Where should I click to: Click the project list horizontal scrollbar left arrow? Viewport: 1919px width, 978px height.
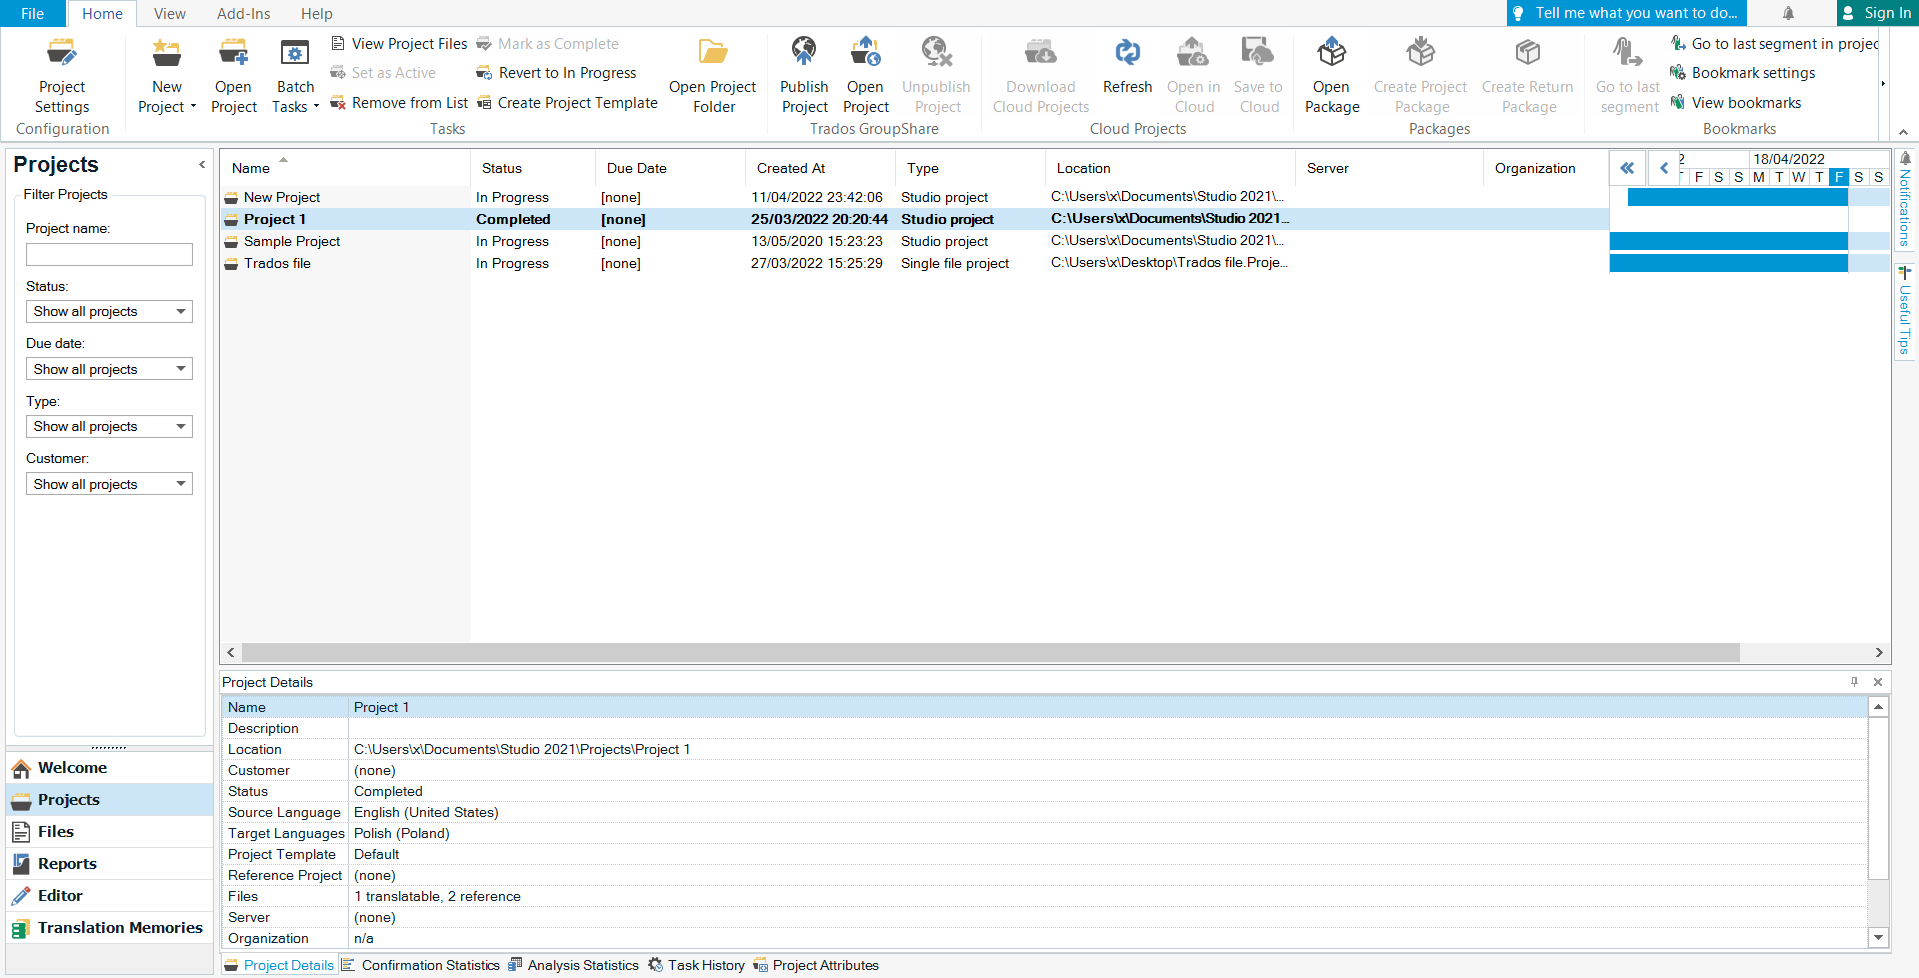pyautogui.click(x=231, y=653)
